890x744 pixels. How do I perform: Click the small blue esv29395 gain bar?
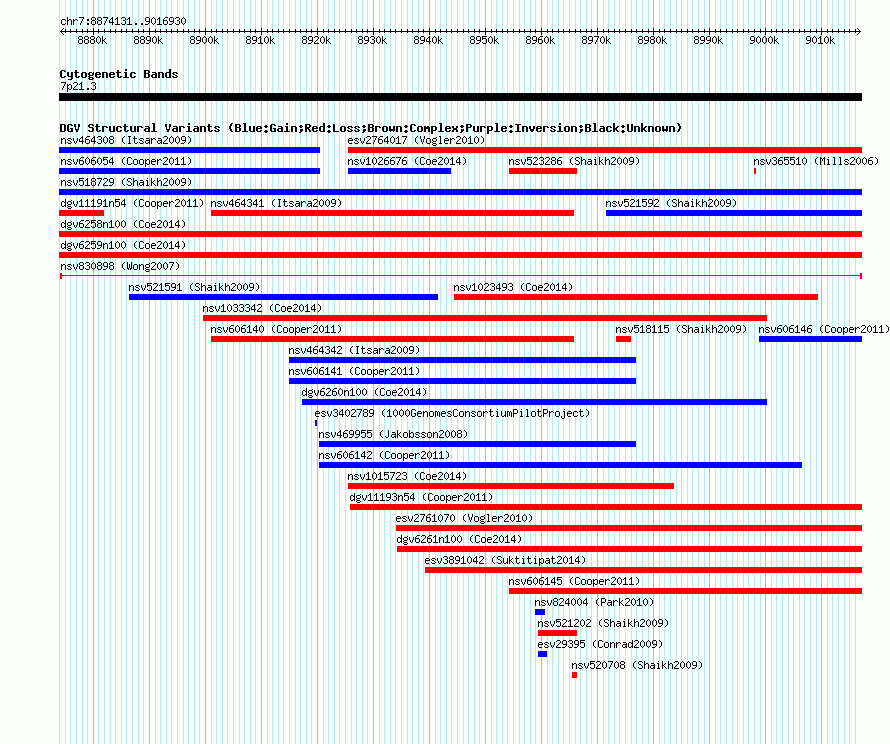pyautogui.click(x=543, y=654)
